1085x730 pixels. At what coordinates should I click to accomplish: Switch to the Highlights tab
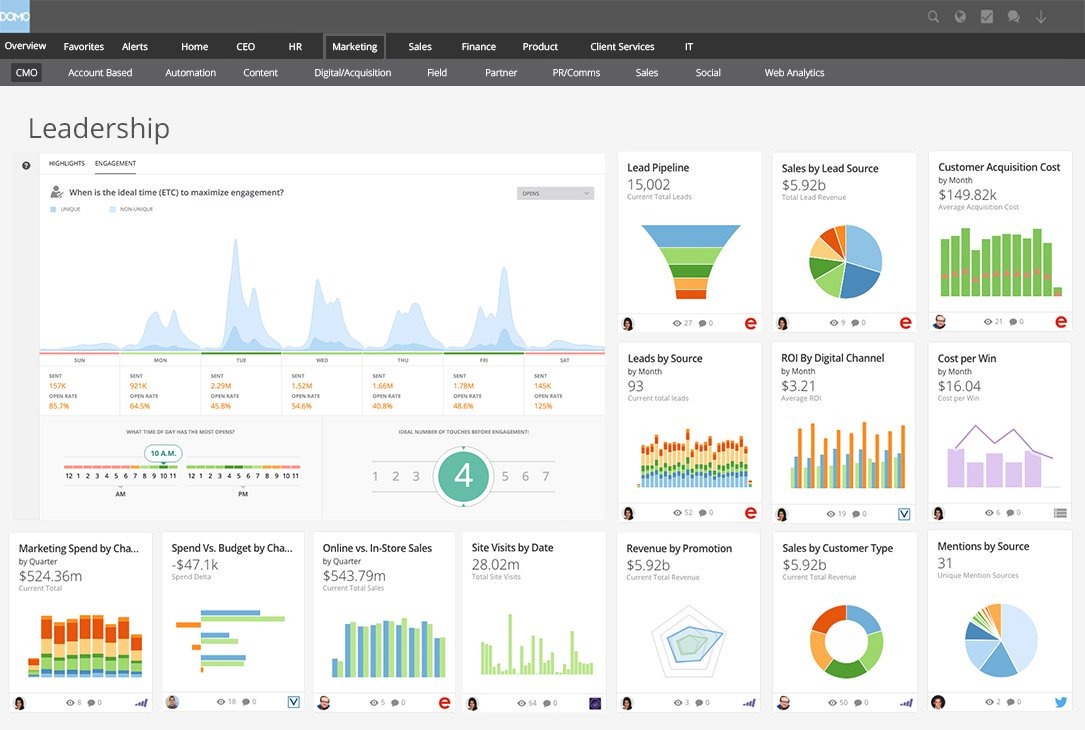66,163
